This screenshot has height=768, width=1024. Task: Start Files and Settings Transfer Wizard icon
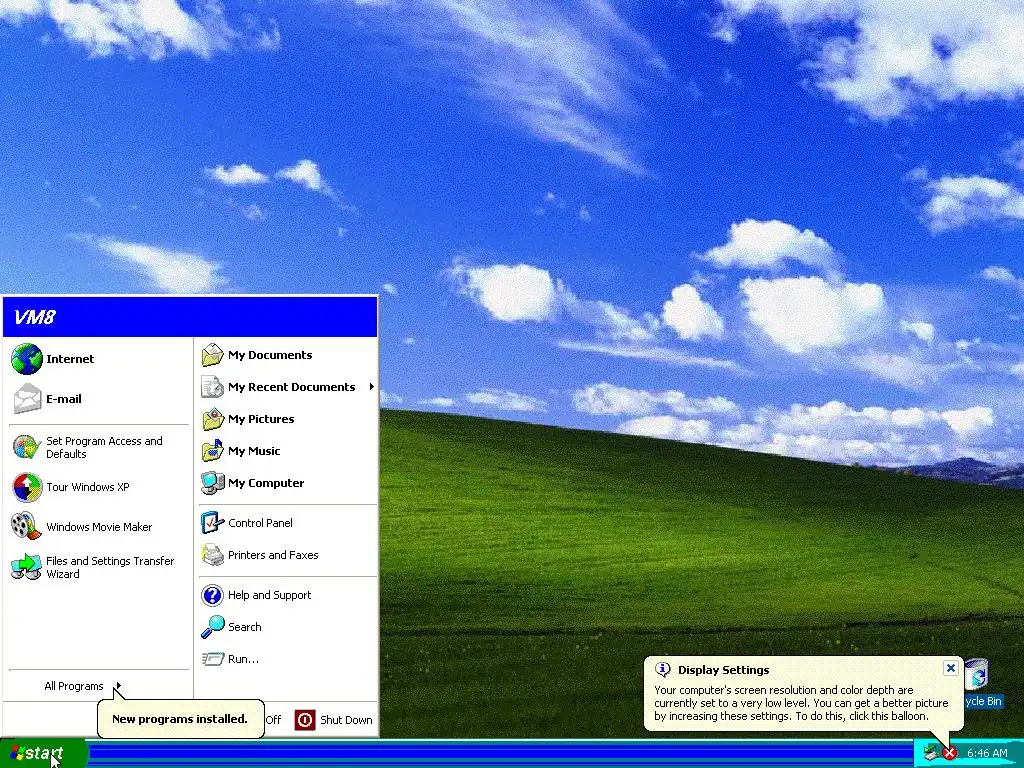(26, 567)
